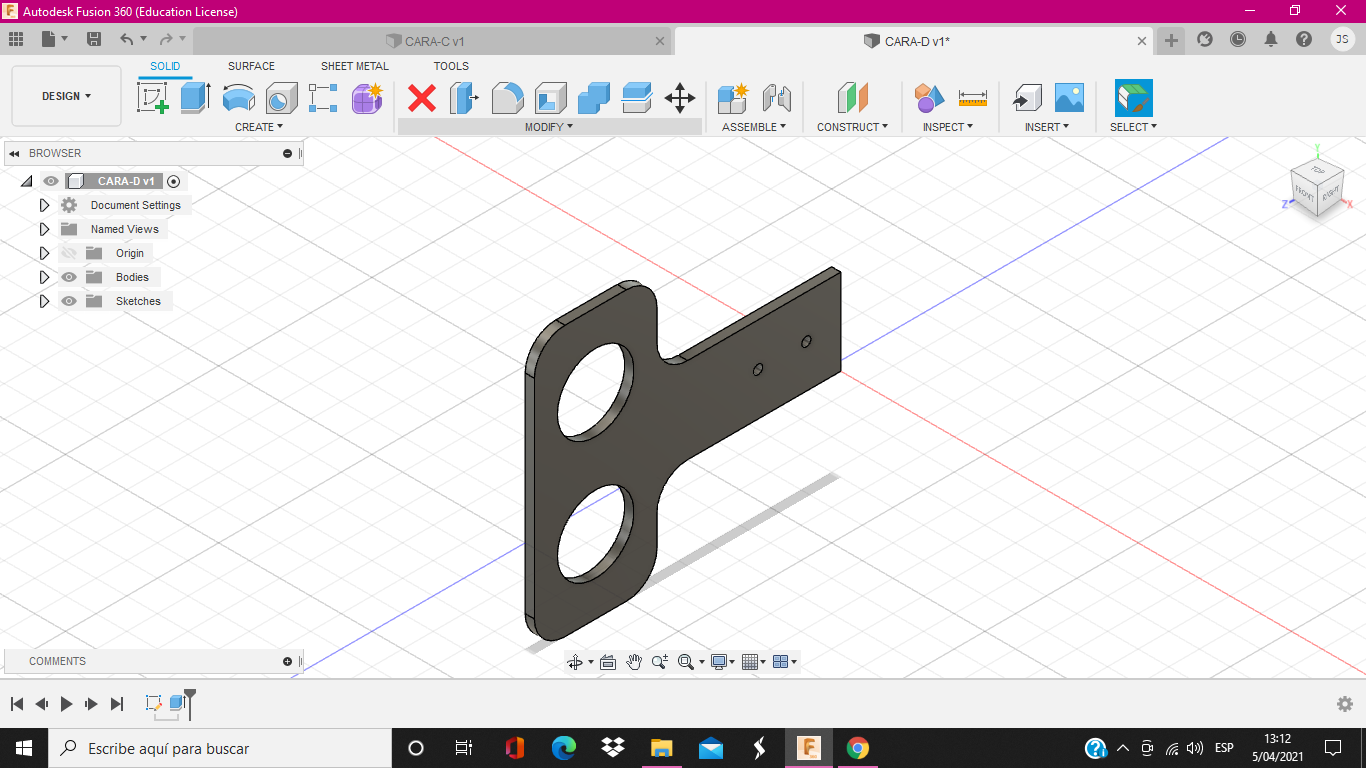Expand the Bodies node
This screenshot has width=1366, height=768.
pos(44,277)
